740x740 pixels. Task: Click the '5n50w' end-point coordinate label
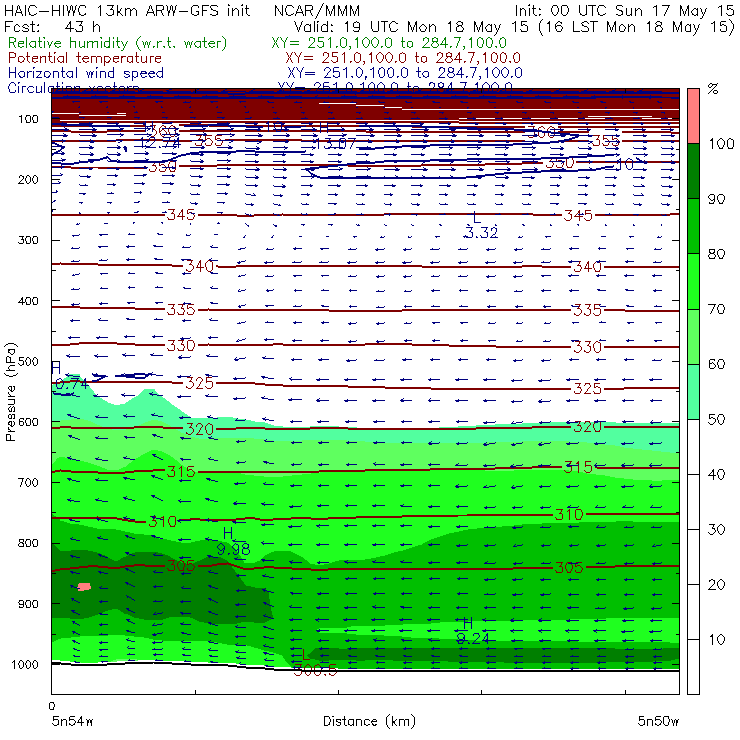coord(658,721)
